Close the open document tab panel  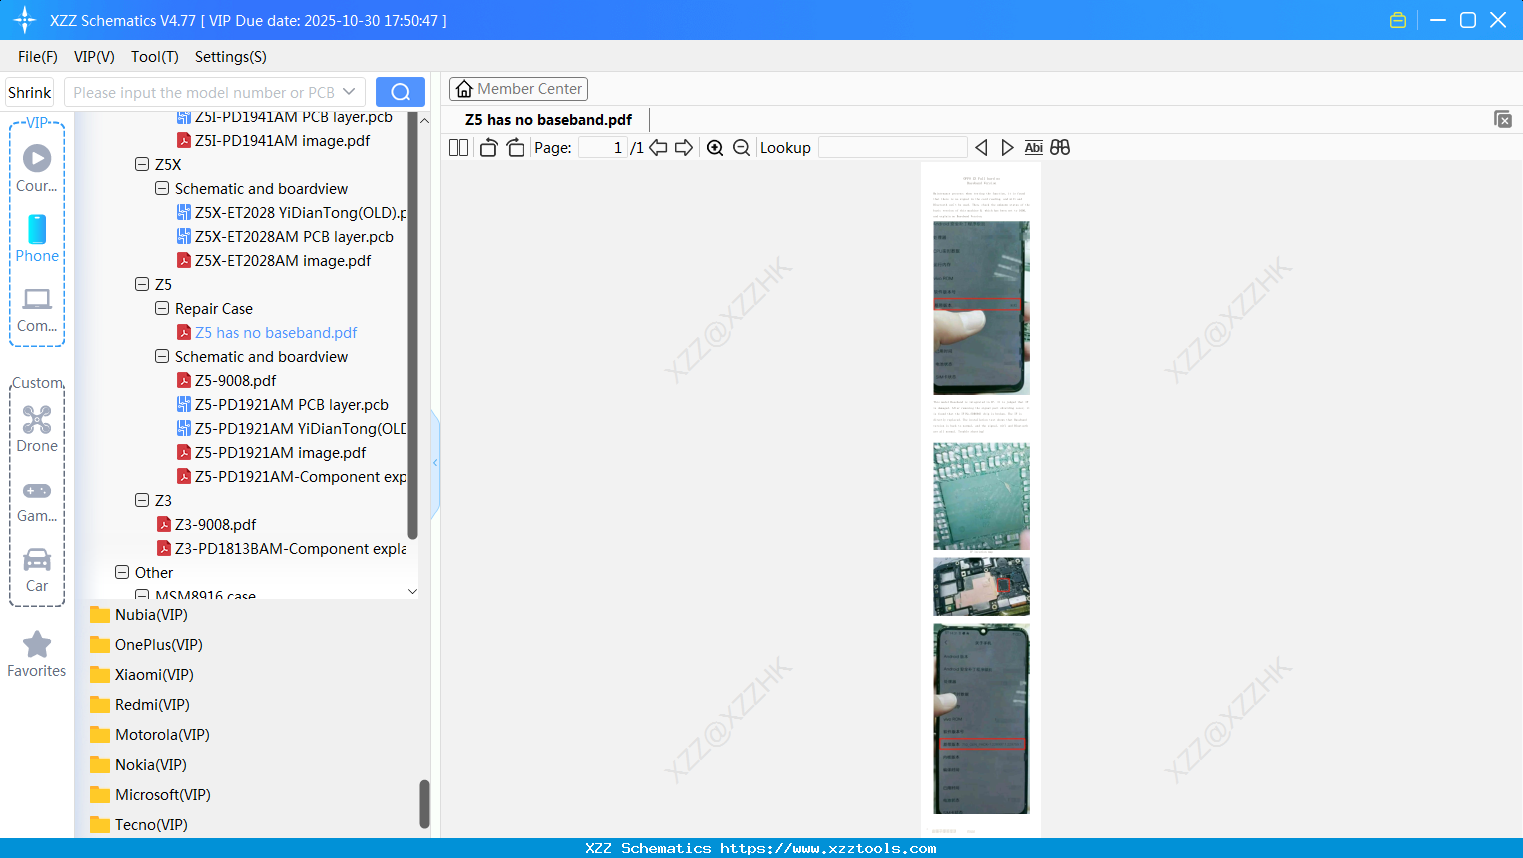point(1503,119)
